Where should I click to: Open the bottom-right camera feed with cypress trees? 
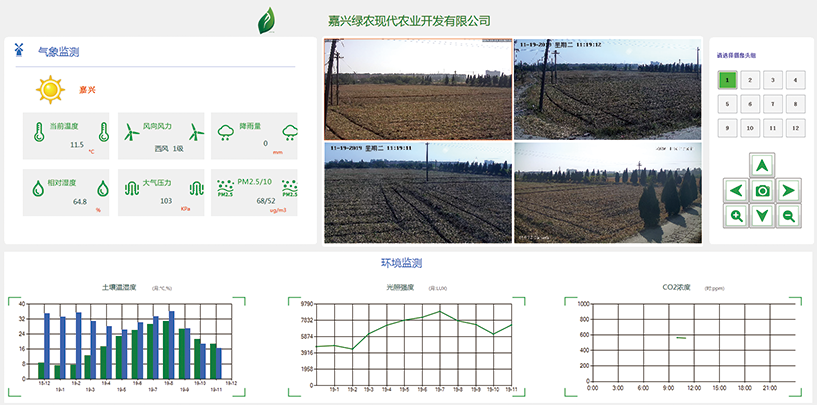(608, 192)
